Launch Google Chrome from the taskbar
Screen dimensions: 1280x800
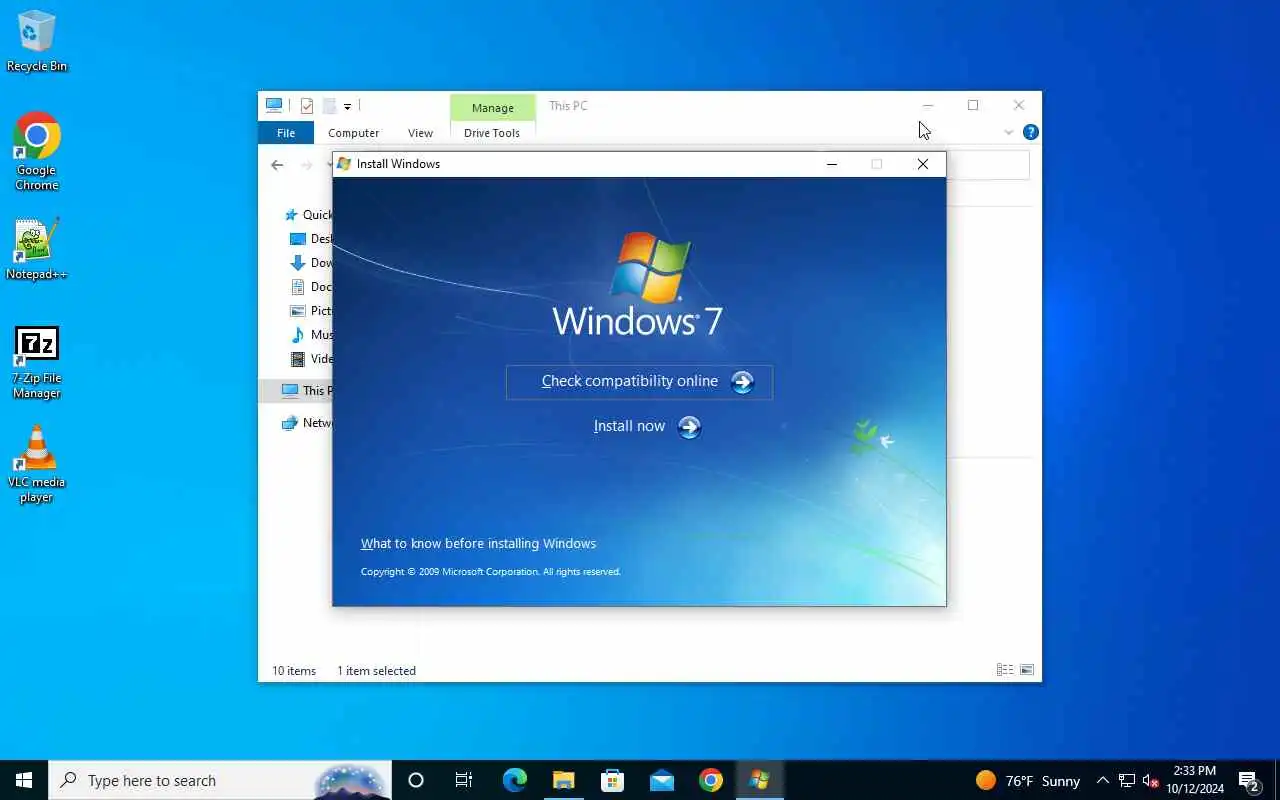pyautogui.click(x=711, y=780)
